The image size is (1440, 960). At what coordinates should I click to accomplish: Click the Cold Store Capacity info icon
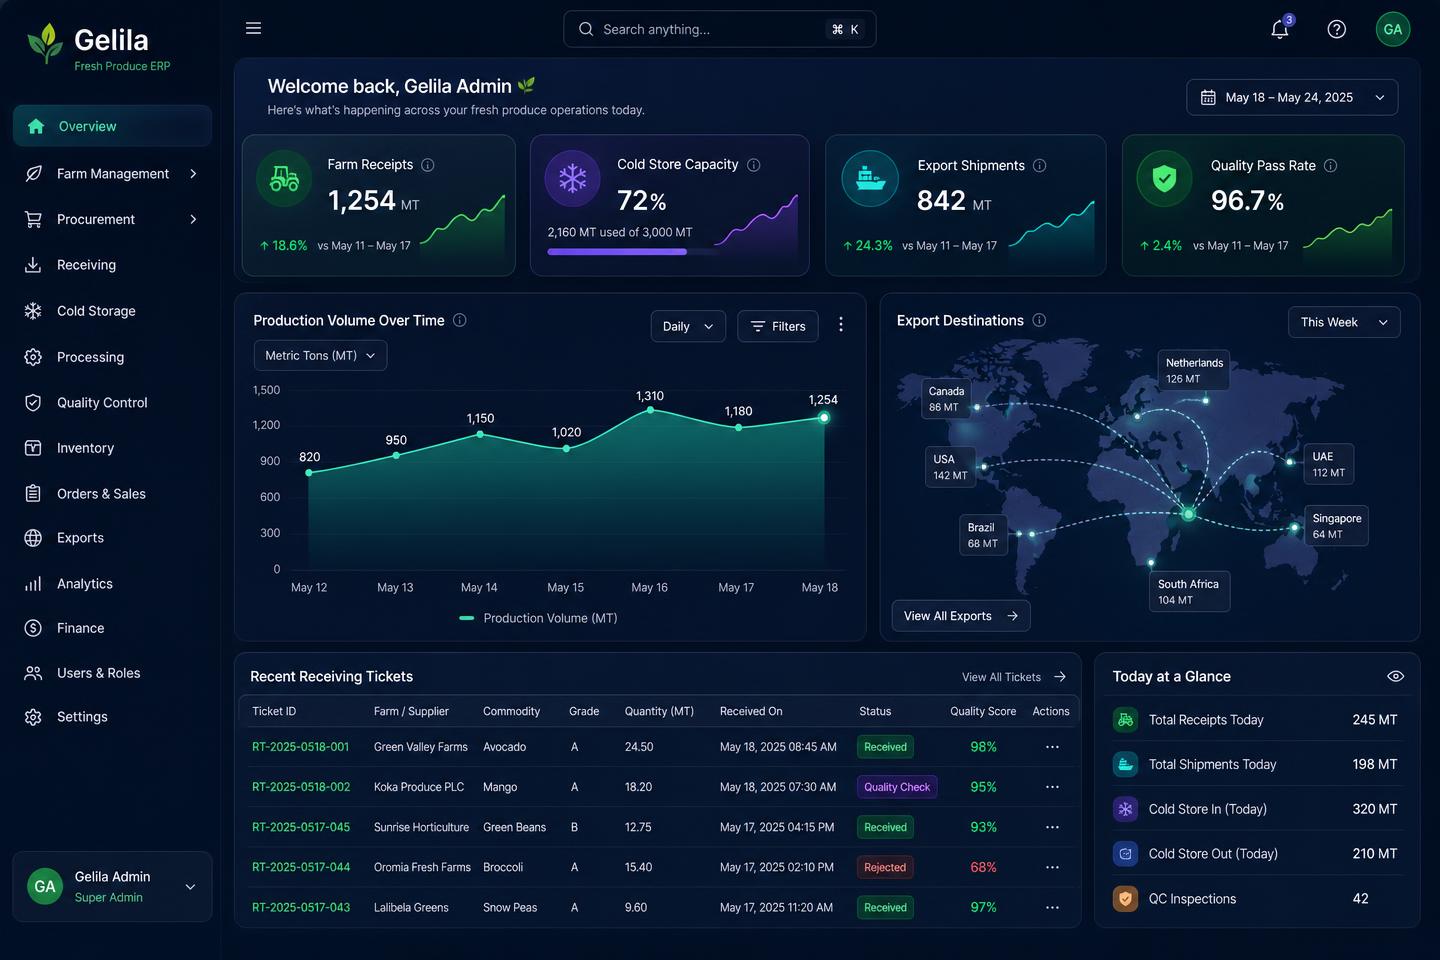point(754,165)
